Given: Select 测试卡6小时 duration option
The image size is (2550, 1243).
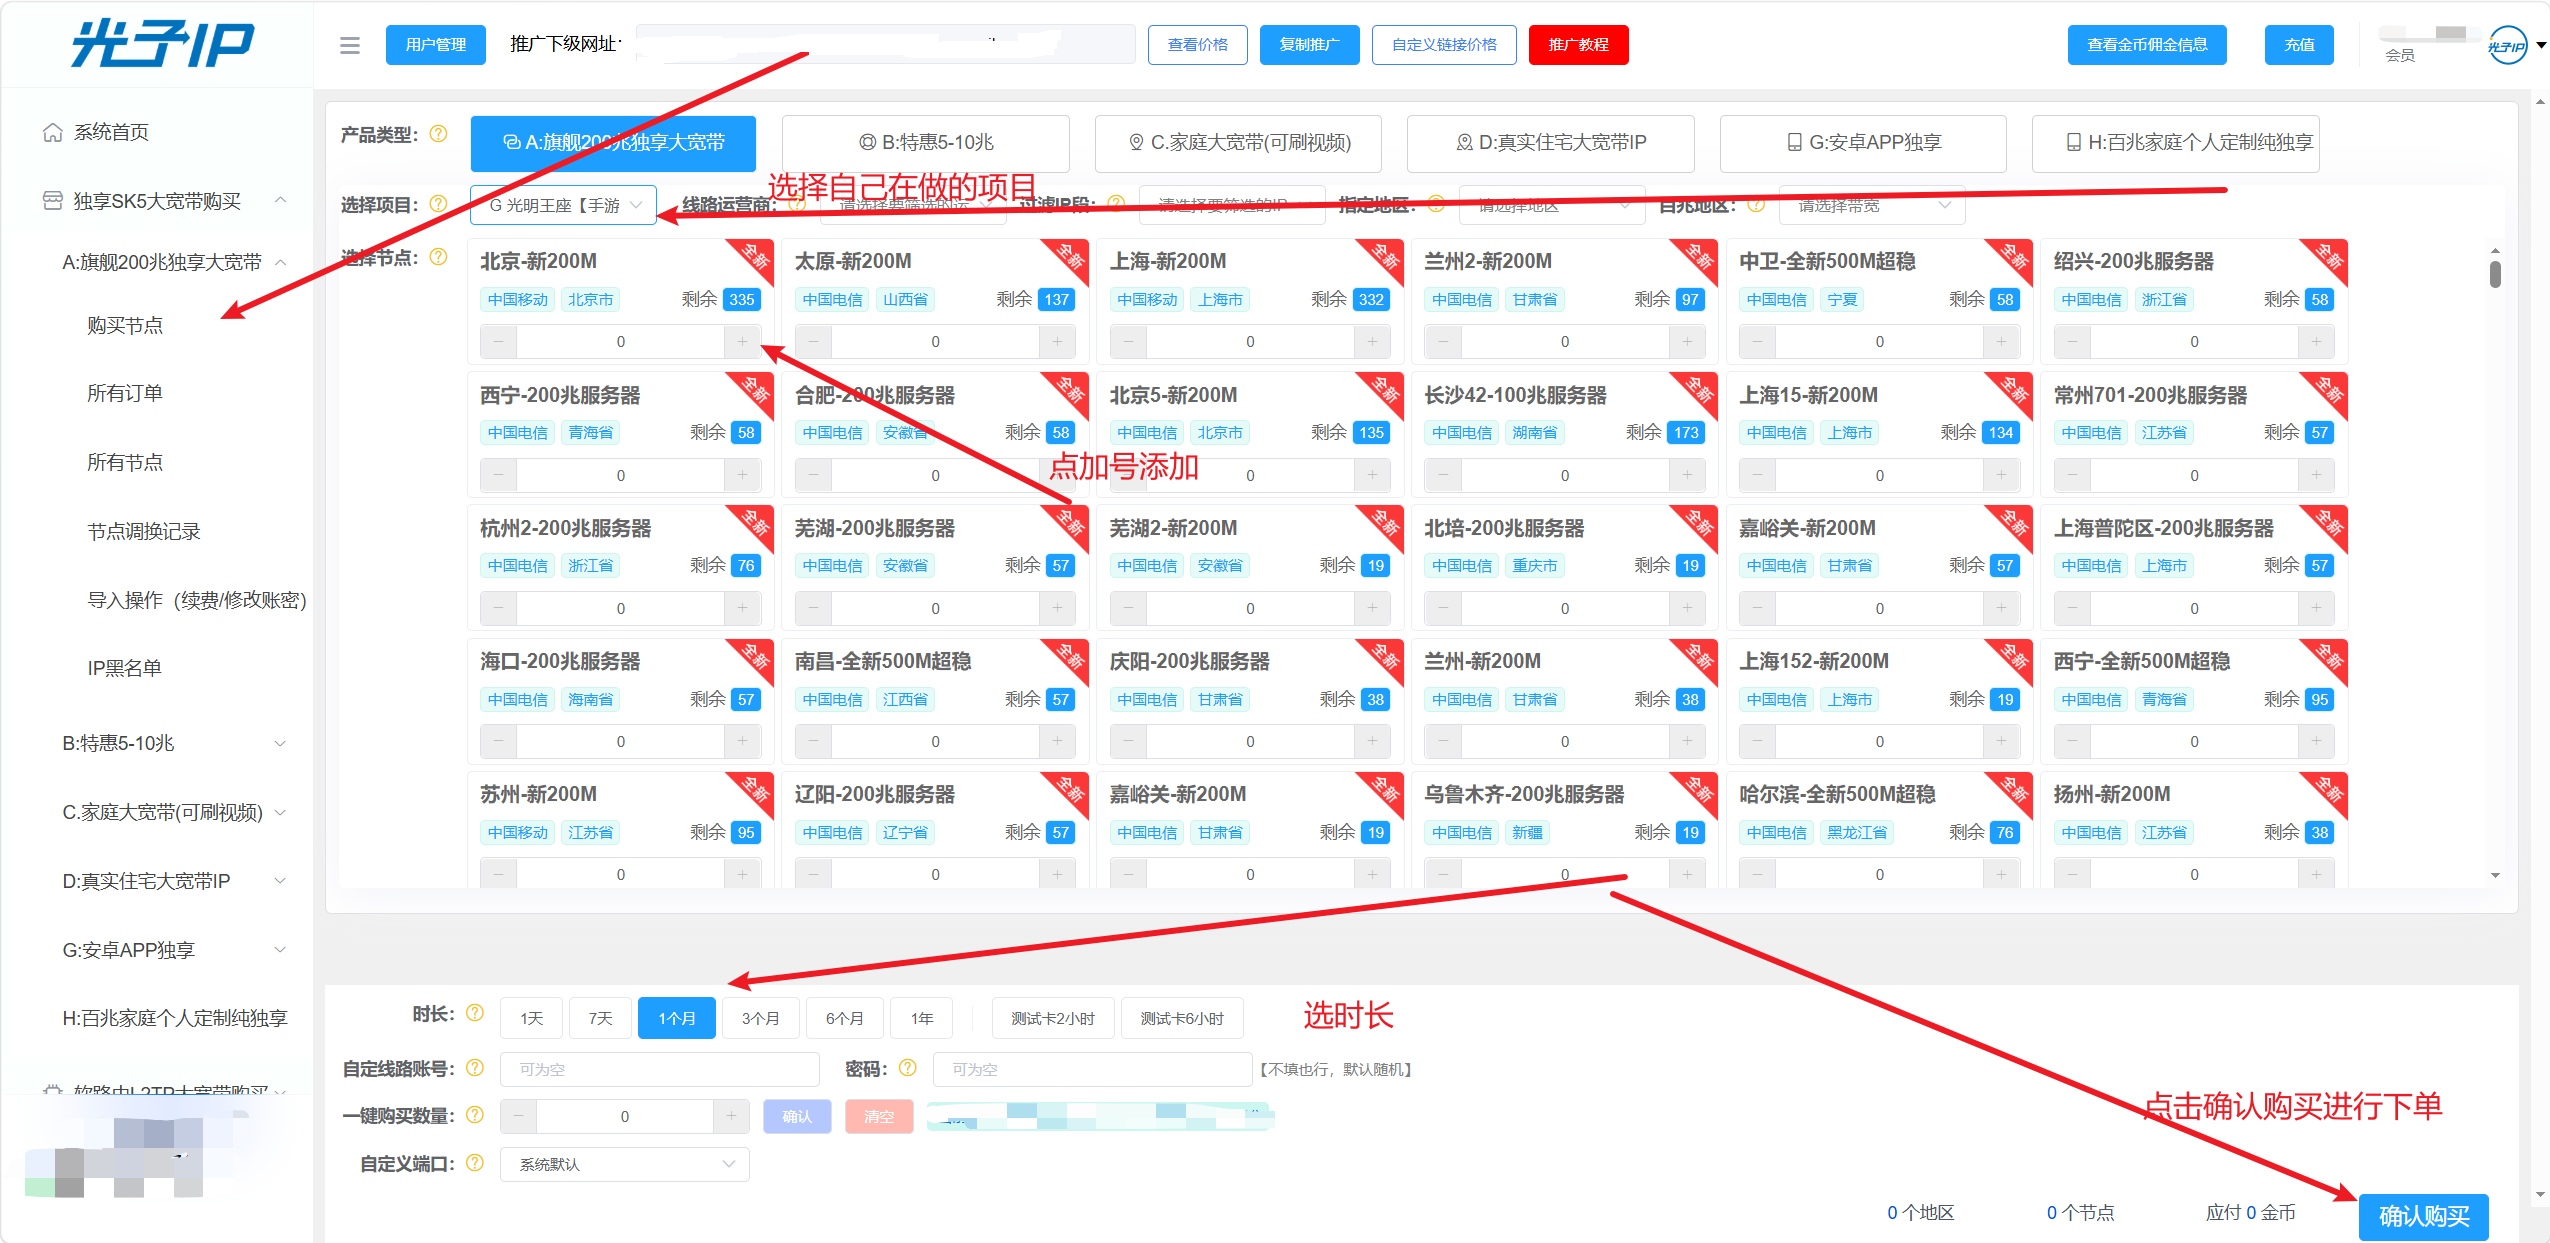Looking at the screenshot, I should click(1182, 1018).
